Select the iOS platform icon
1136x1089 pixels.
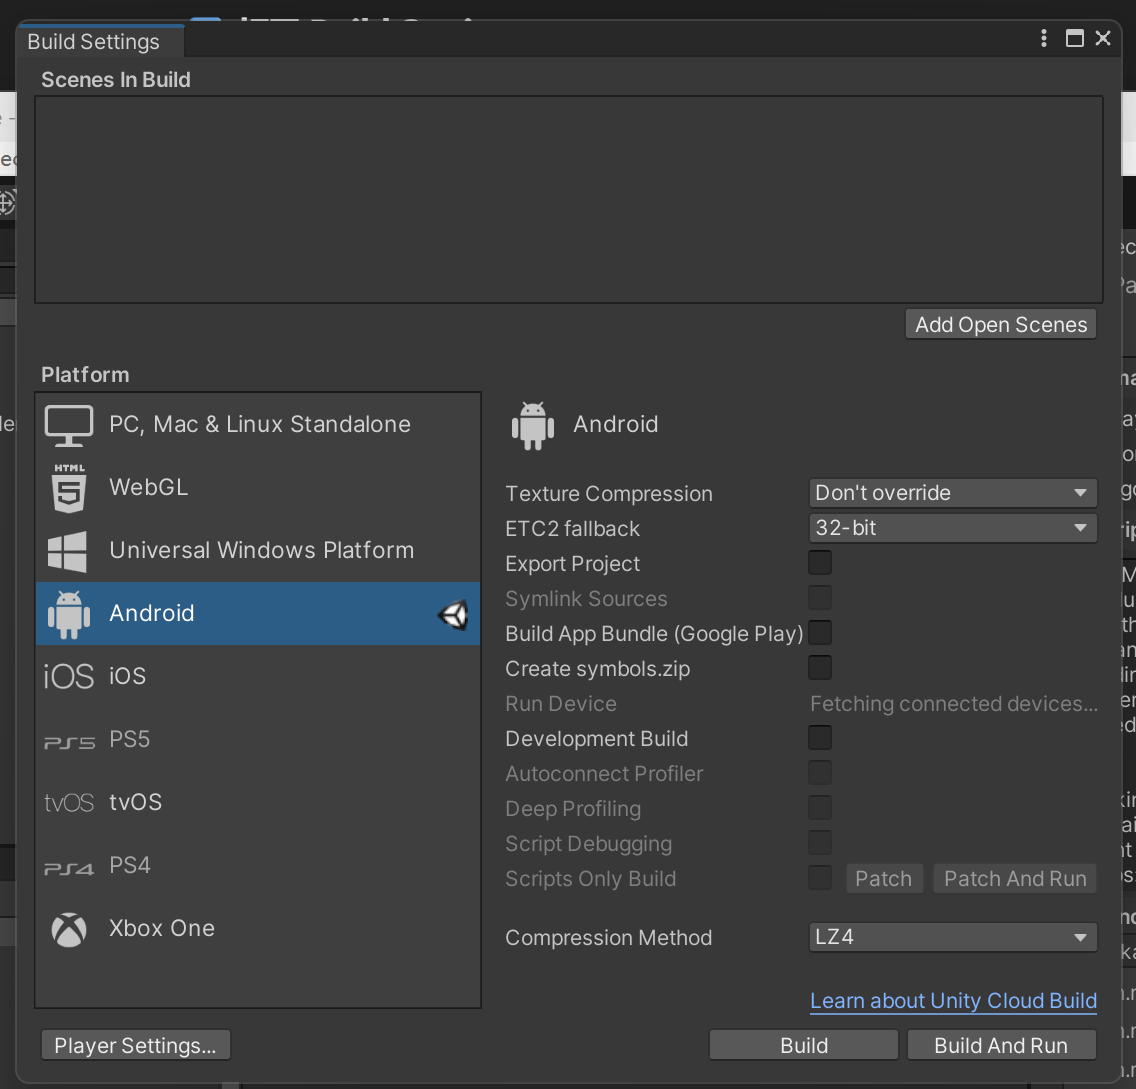pyautogui.click(x=69, y=677)
